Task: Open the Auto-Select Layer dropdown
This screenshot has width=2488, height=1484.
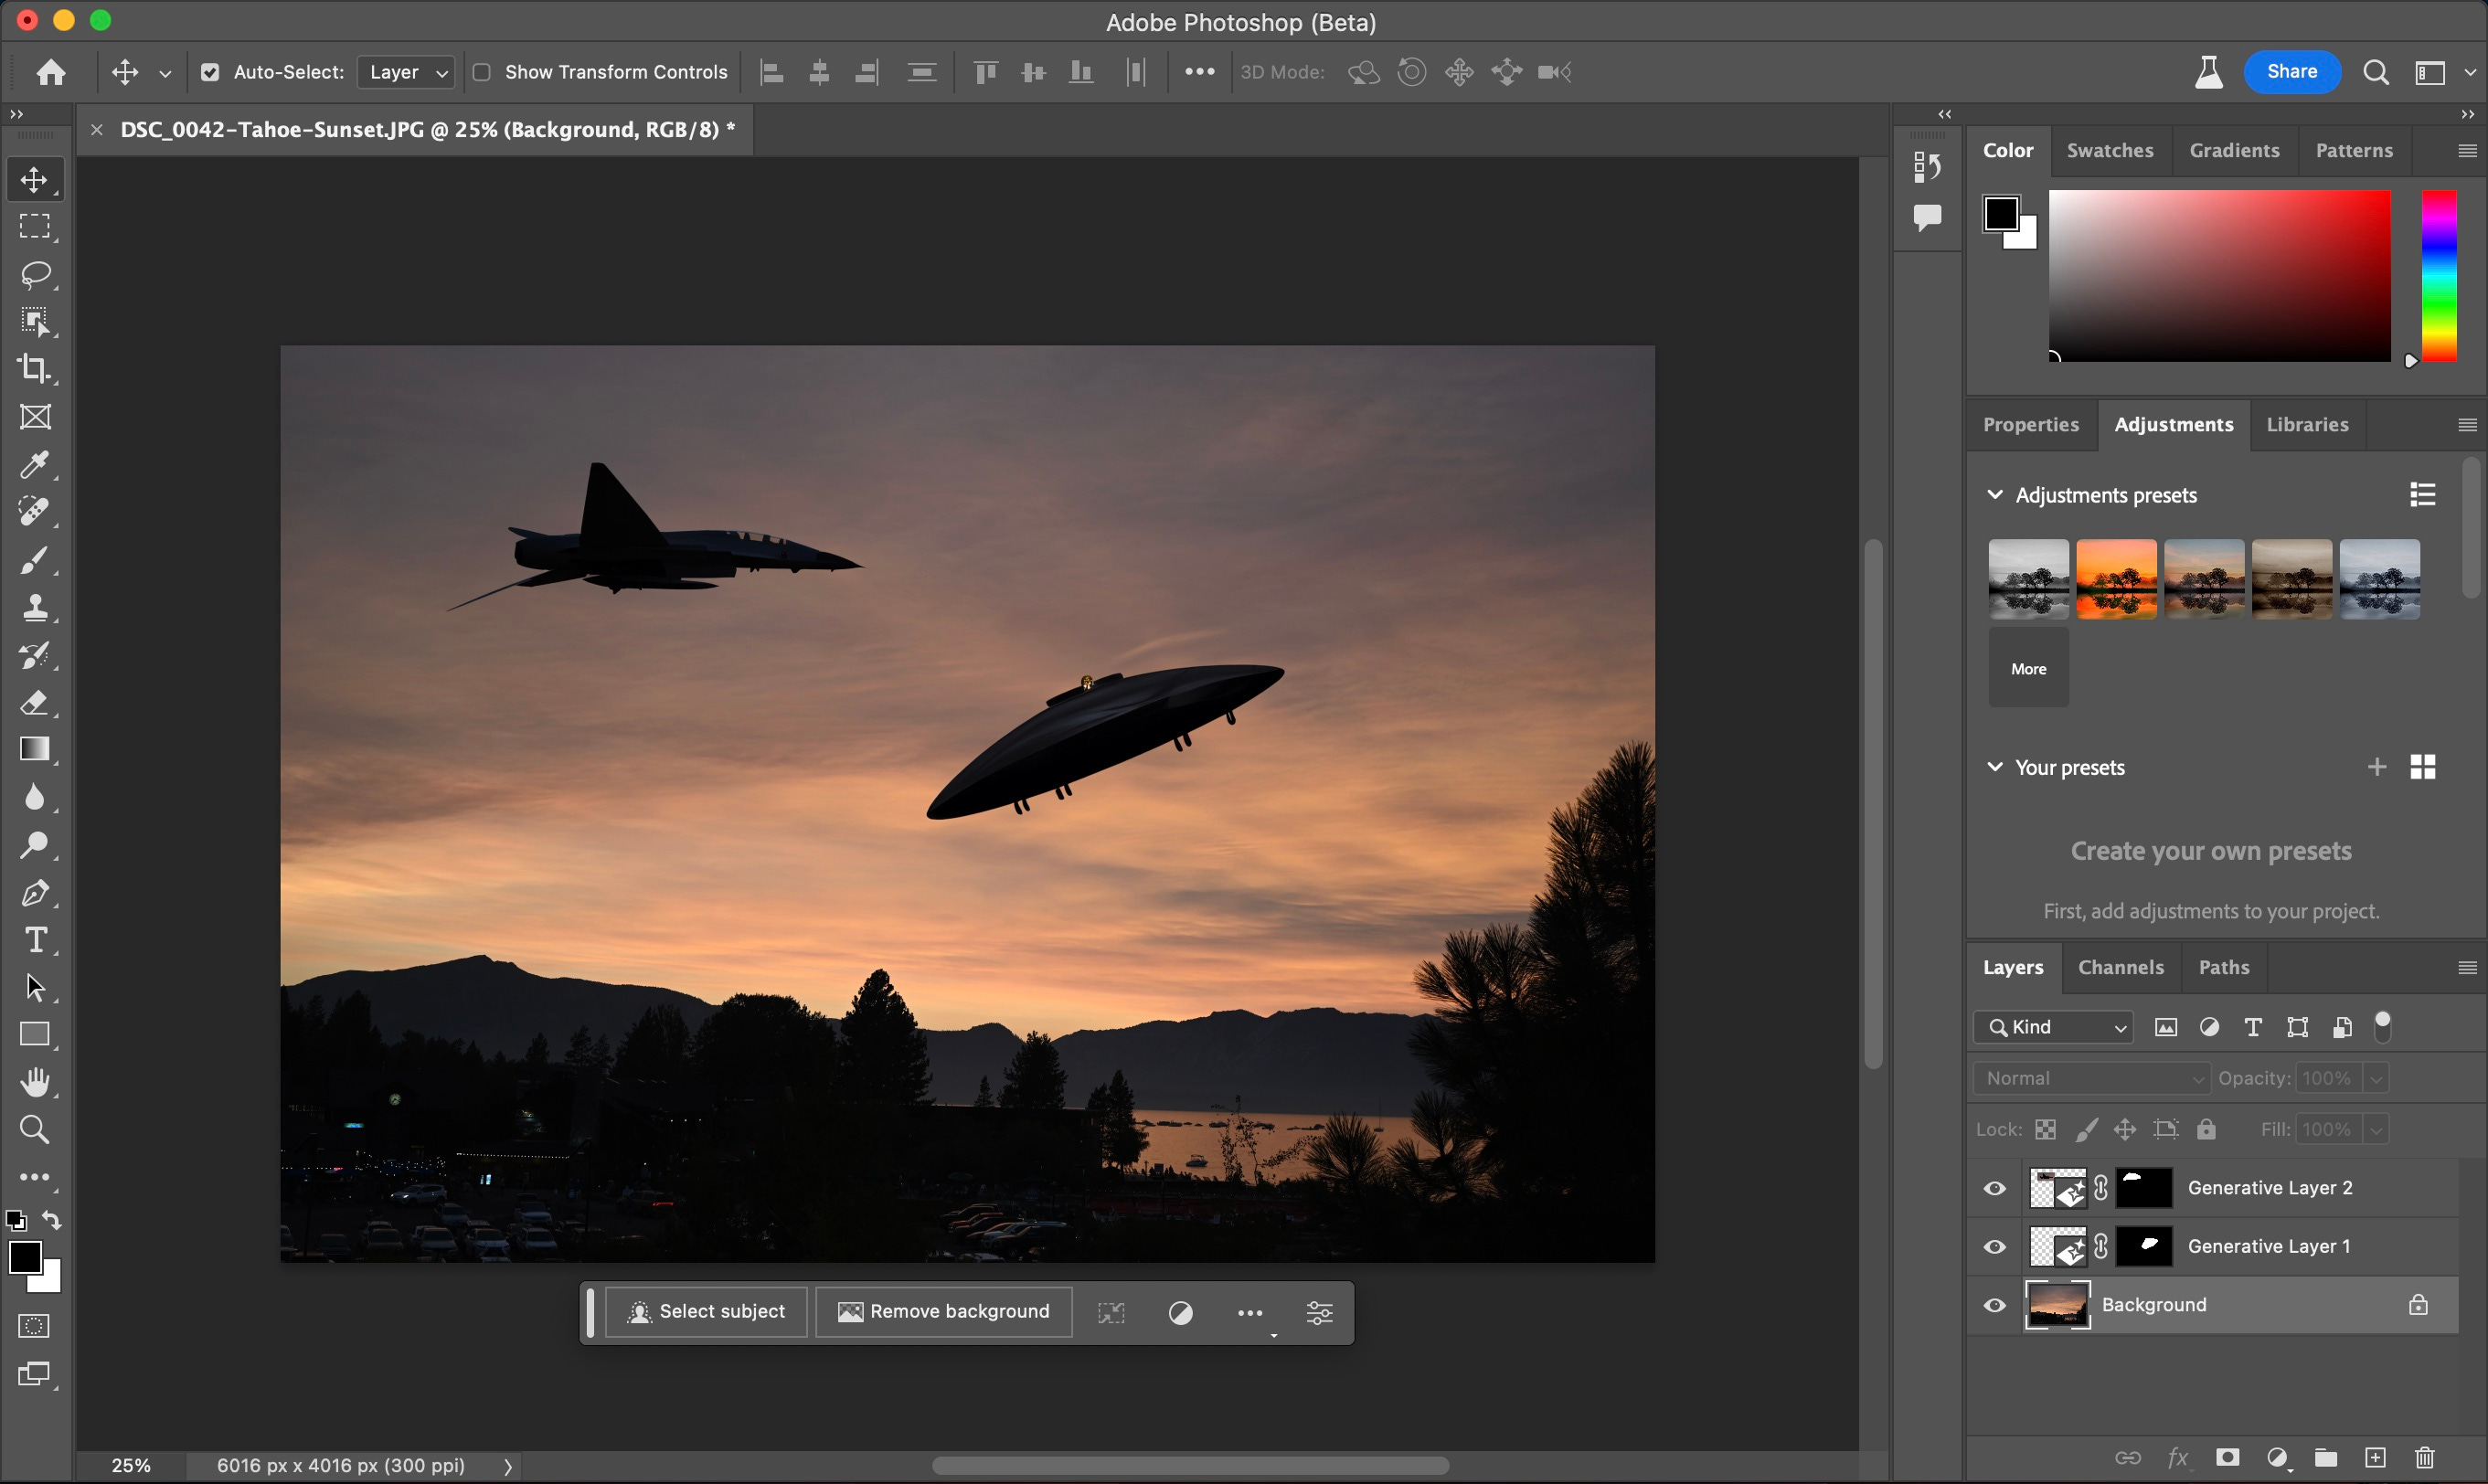Action: click(406, 72)
